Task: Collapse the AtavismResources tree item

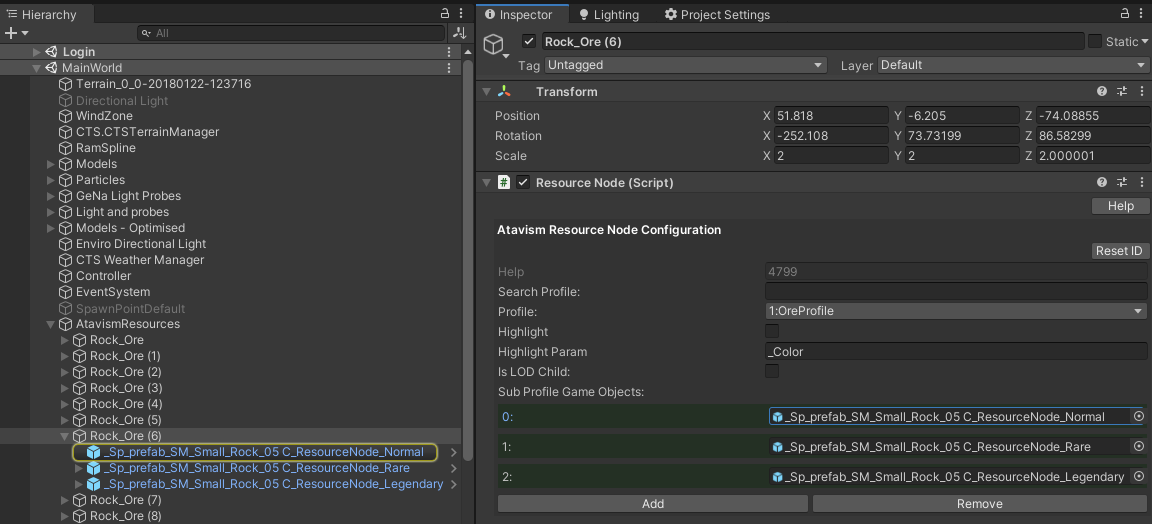Action: 51,324
